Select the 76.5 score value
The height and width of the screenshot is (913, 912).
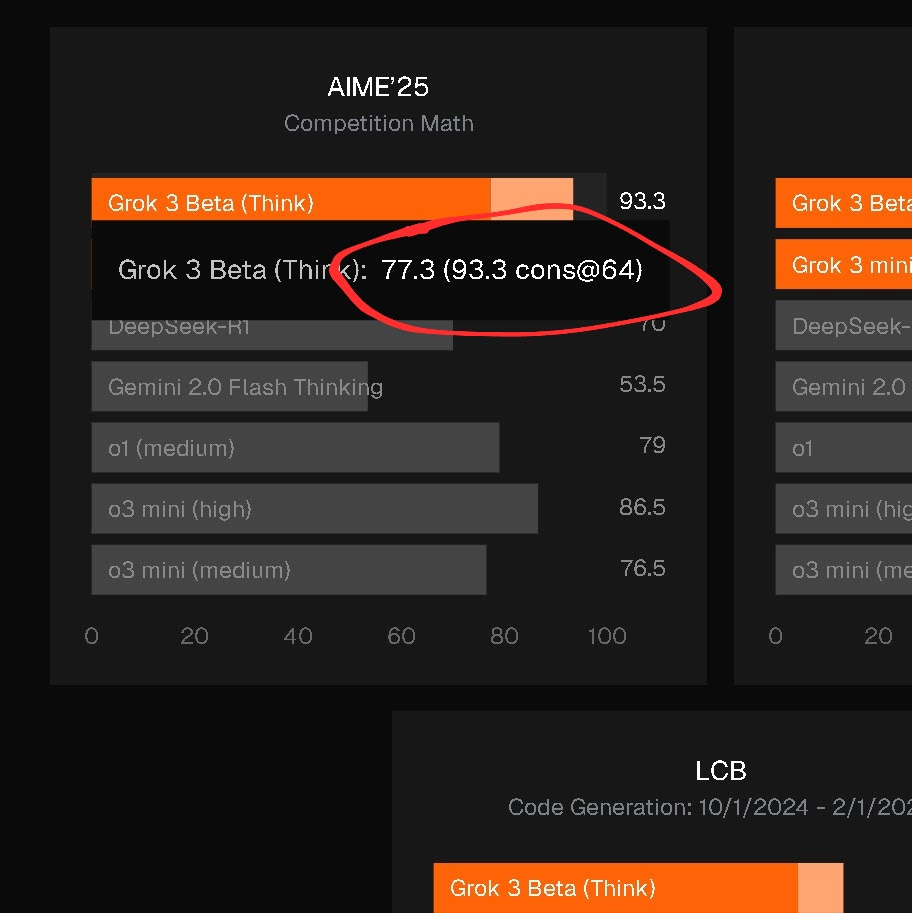642,568
